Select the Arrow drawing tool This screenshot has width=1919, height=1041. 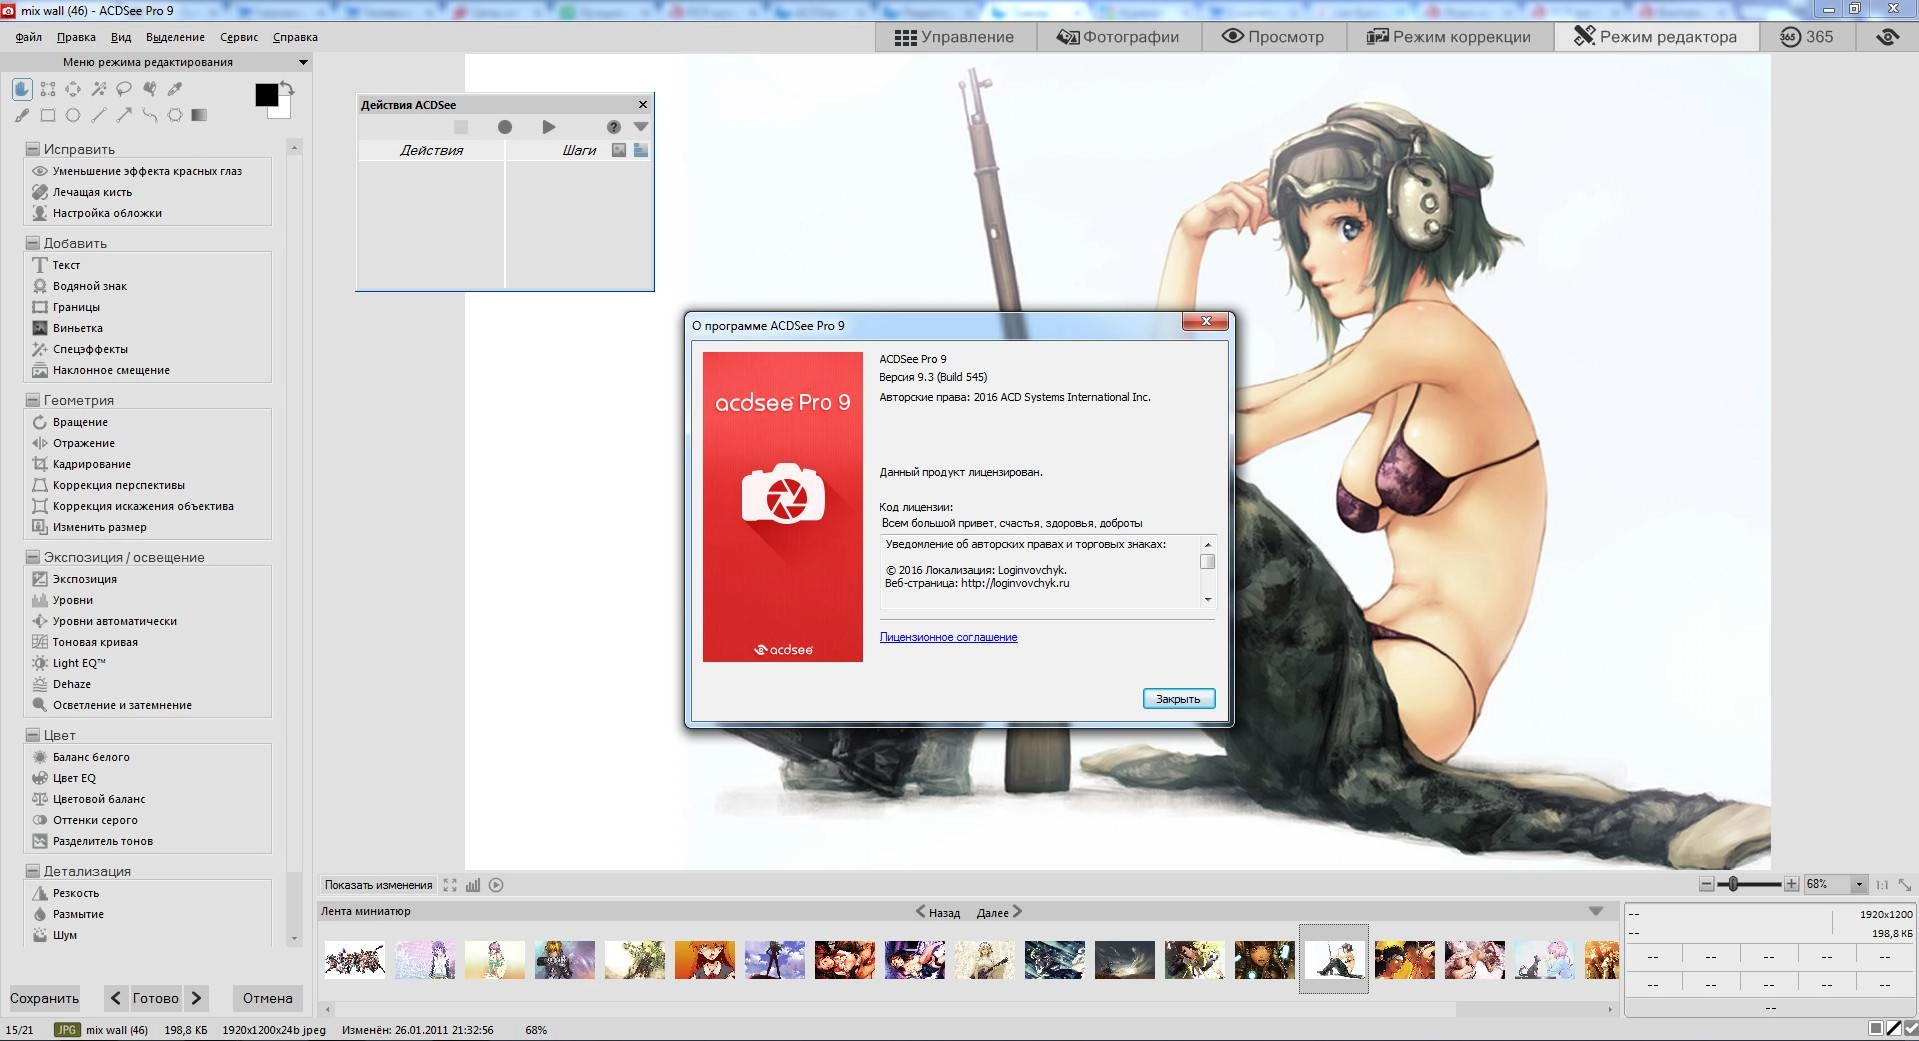coord(124,115)
